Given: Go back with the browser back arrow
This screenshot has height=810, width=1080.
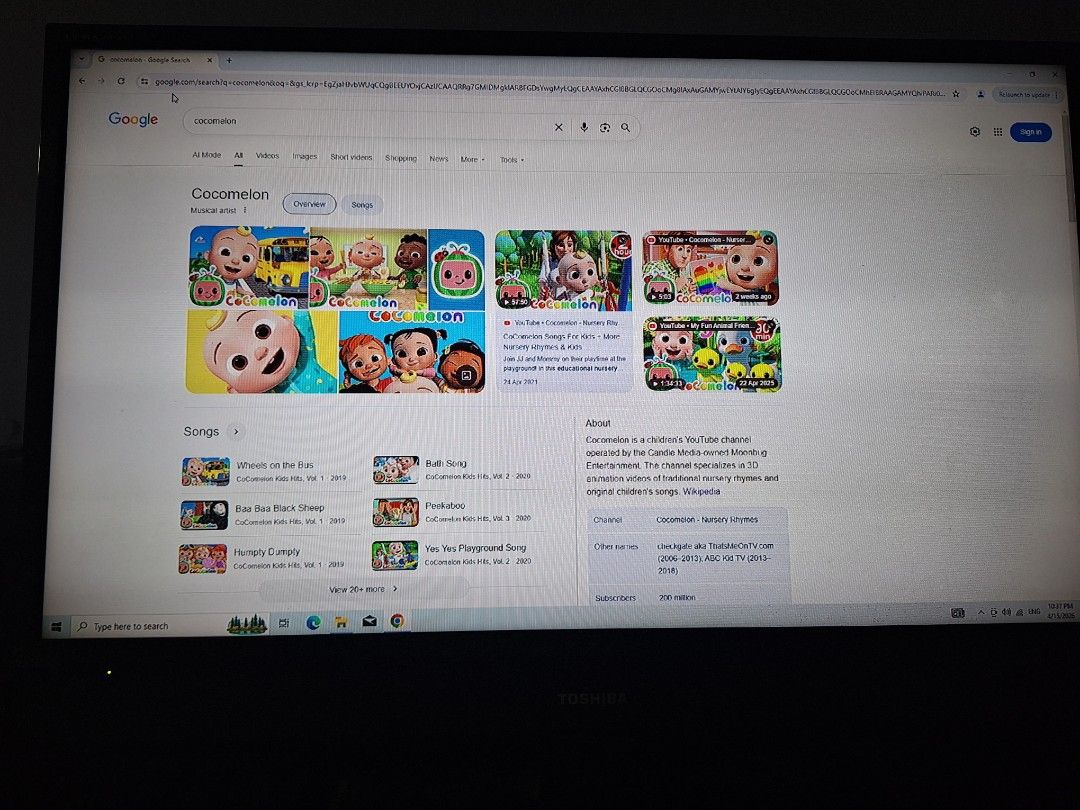Looking at the screenshot, I should point(82,81).
